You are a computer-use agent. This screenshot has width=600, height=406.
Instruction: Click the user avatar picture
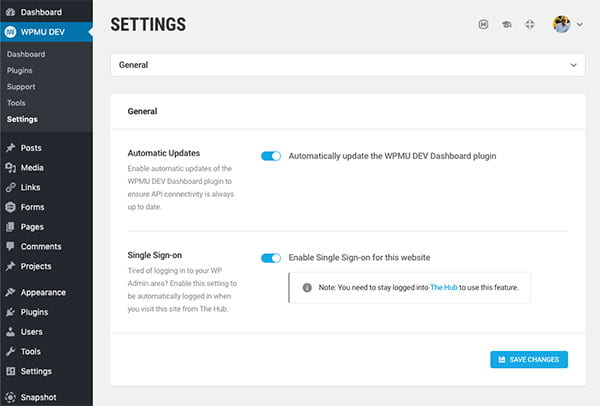tap(562, 24)
